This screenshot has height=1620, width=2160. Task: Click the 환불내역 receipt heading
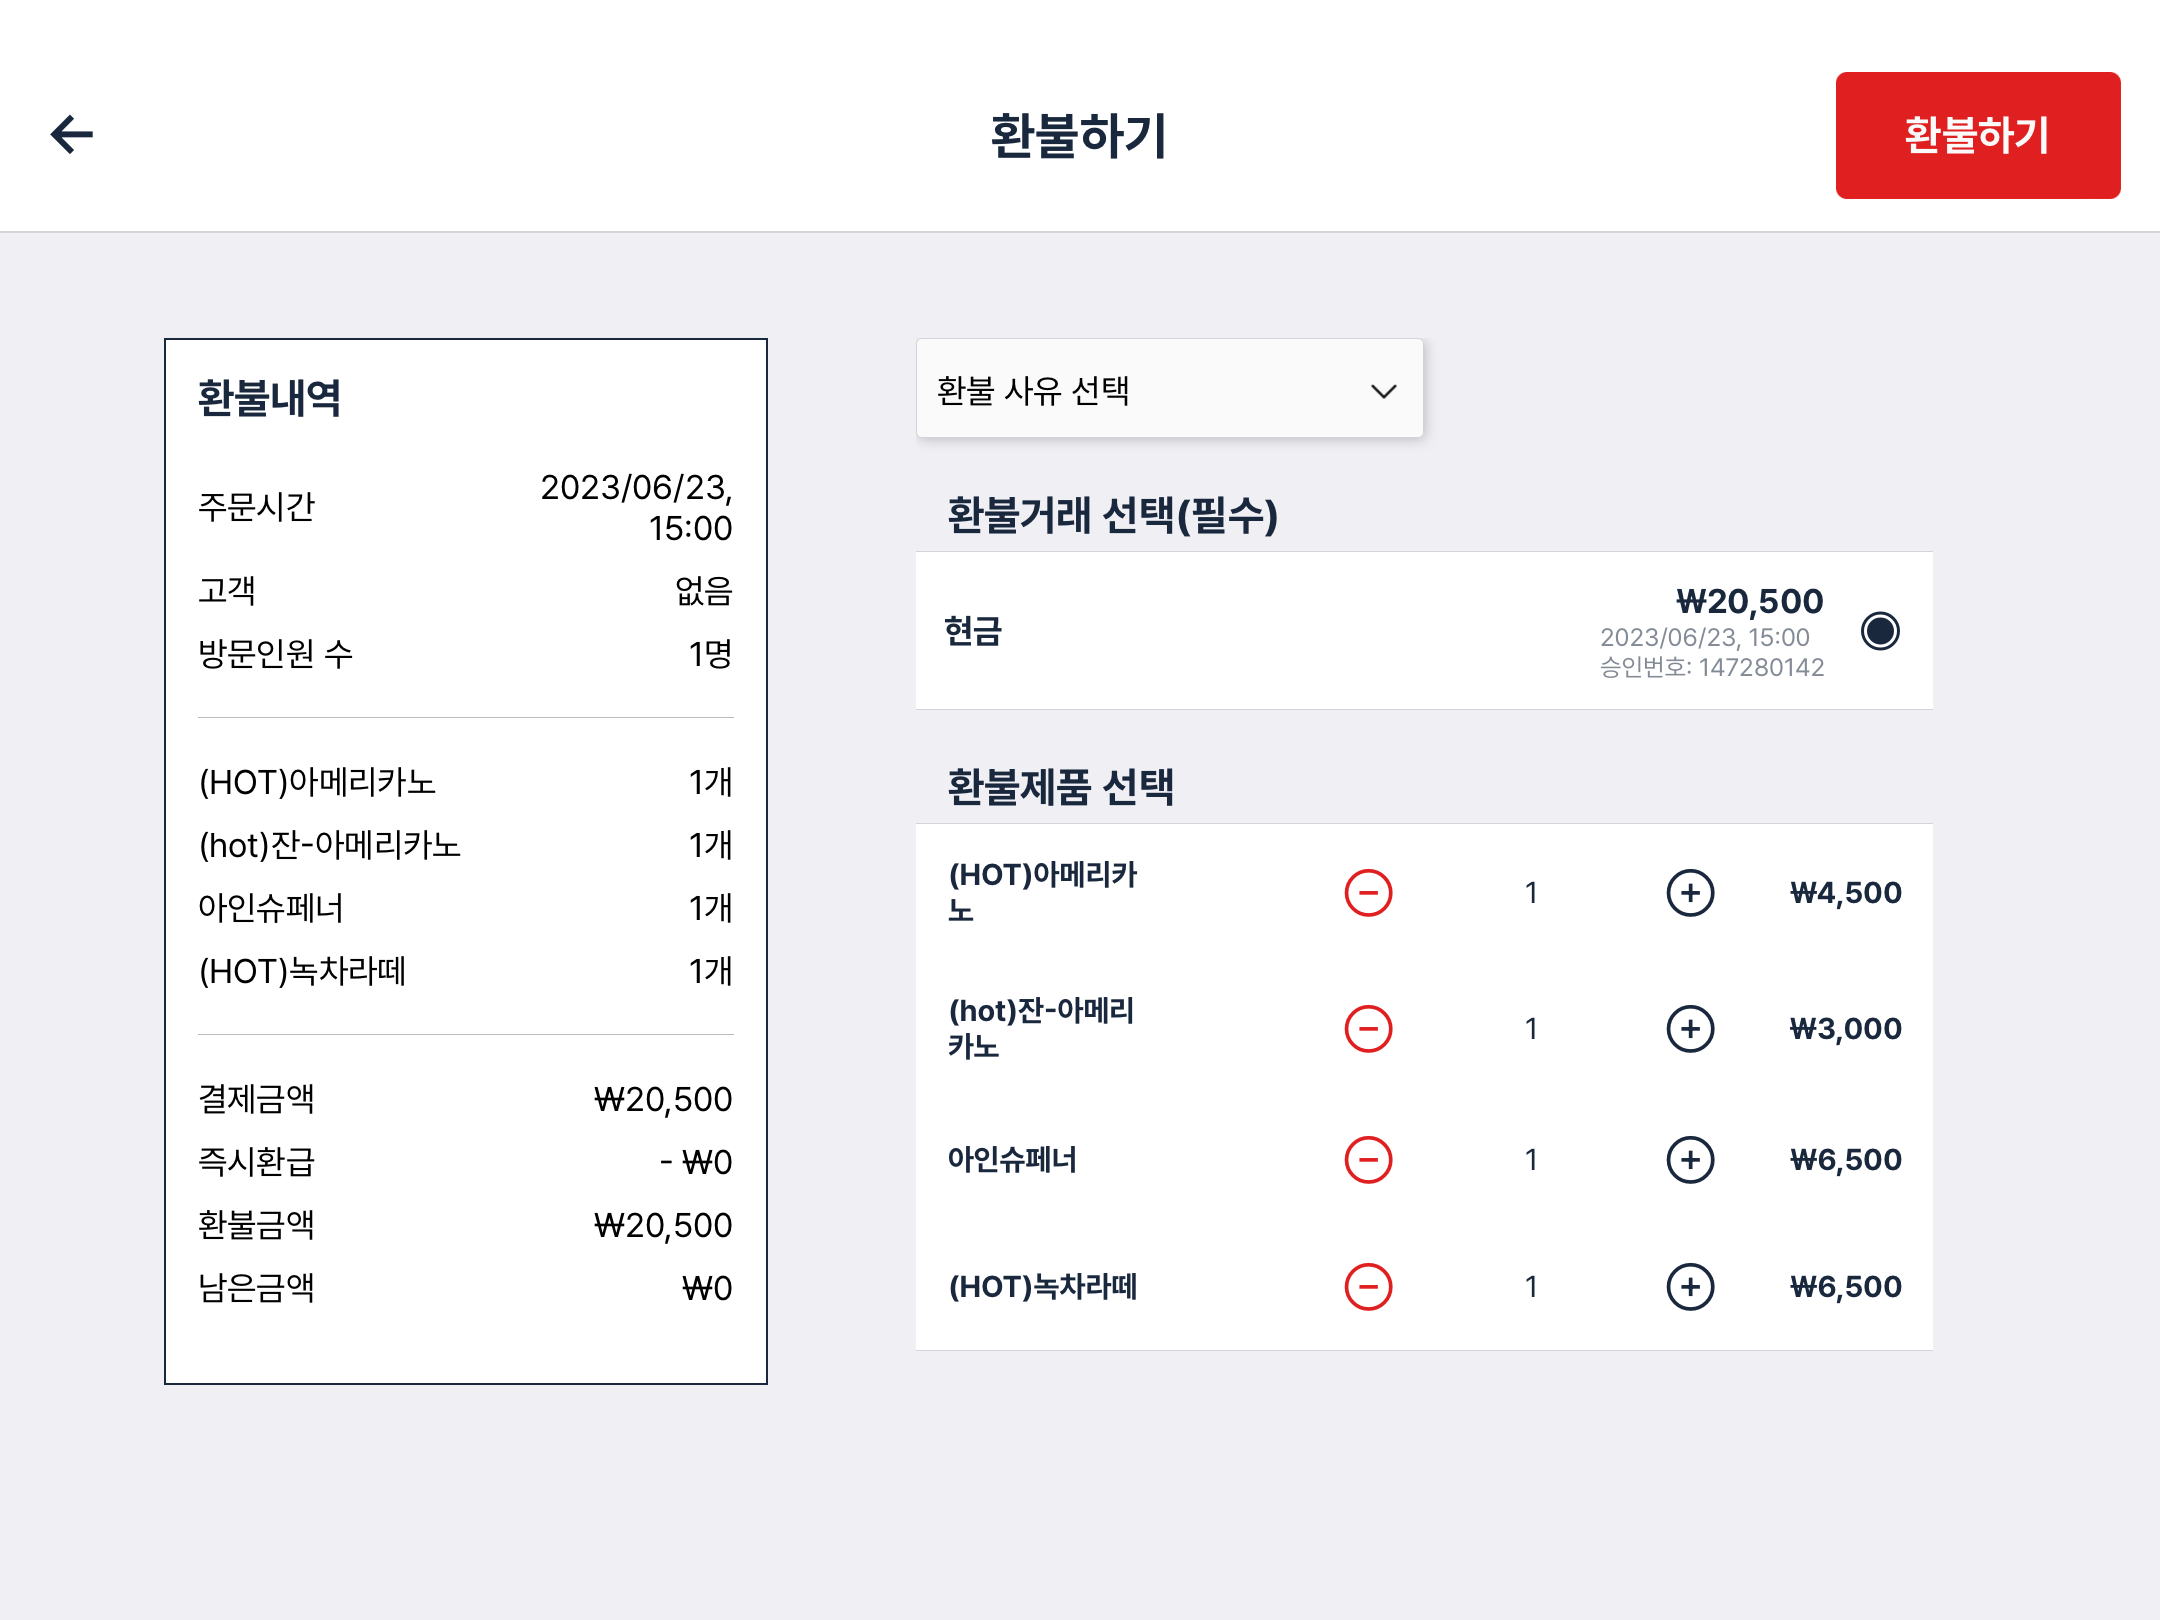[x=269, y=398]
